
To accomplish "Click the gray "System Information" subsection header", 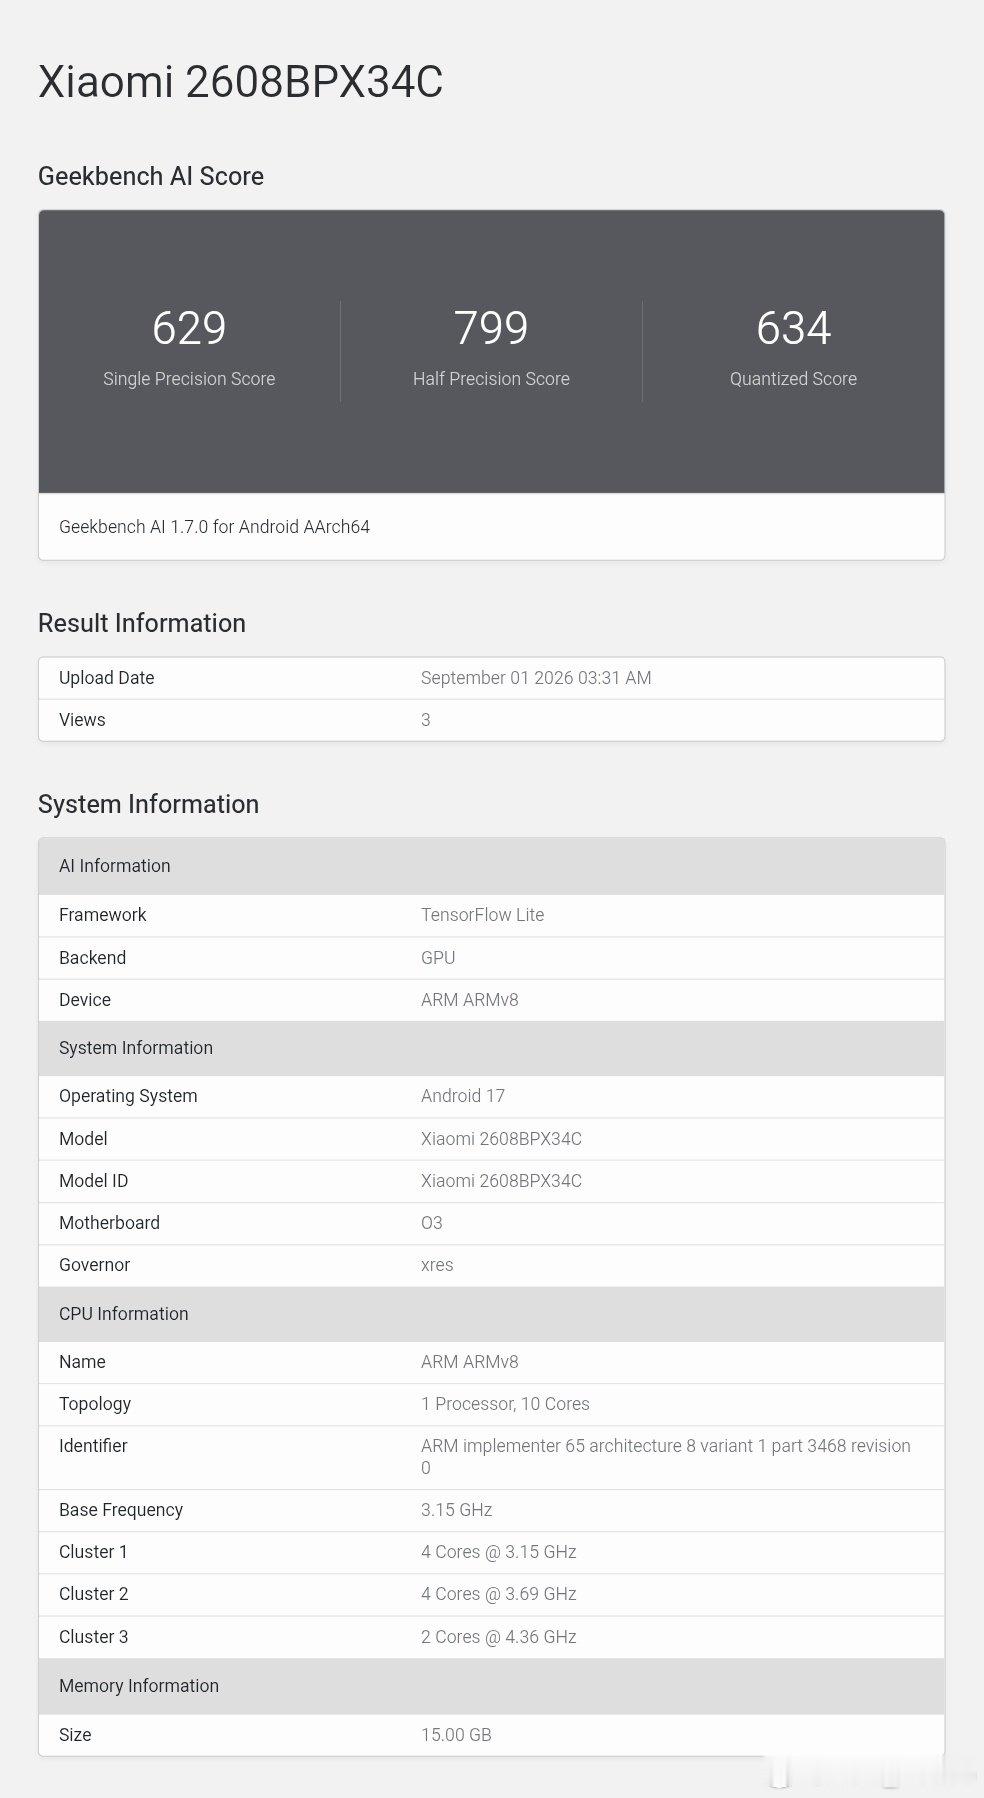I will point(491,1048).
